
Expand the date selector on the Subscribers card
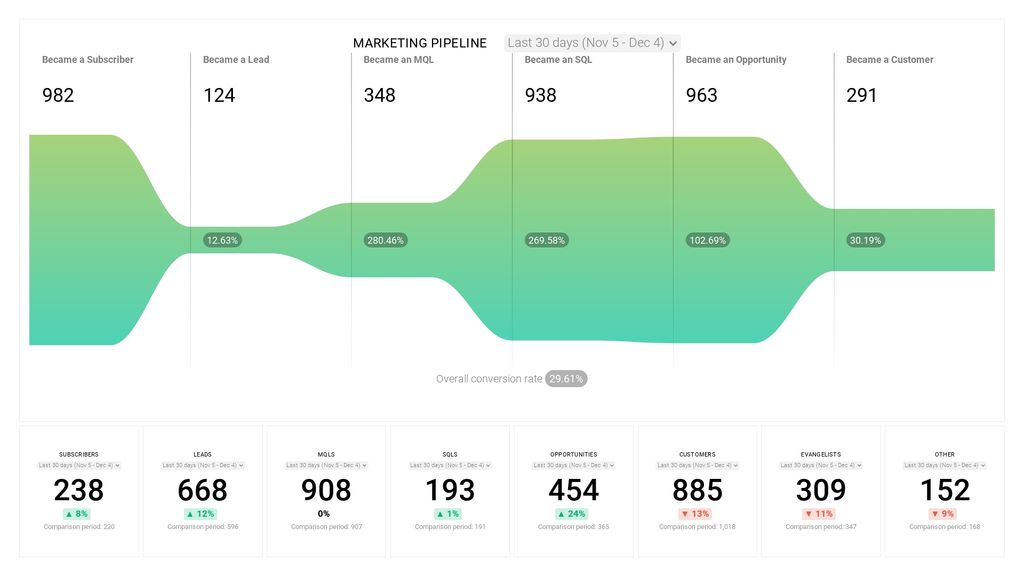pyautogui.click(x=78, y=465)
